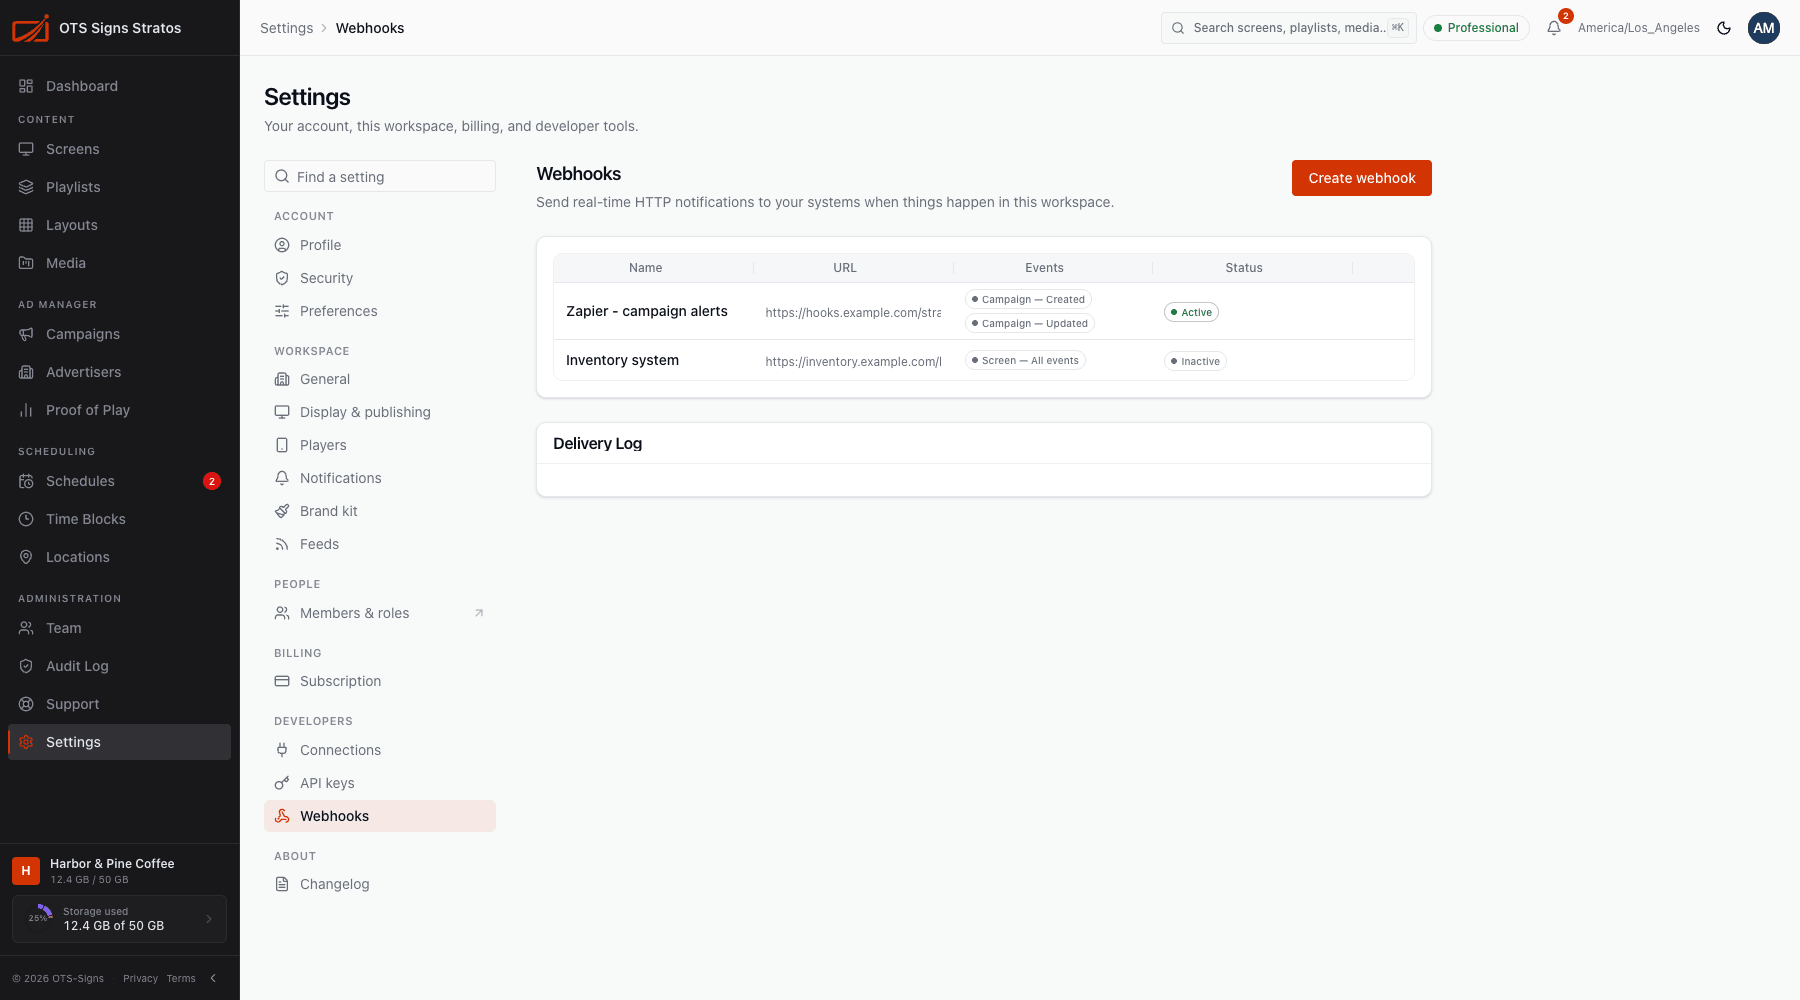Open Zapier - campaign alerts webhook row
The height and width of the screenshot is (1000, 1800).
[x=984, y=311]
